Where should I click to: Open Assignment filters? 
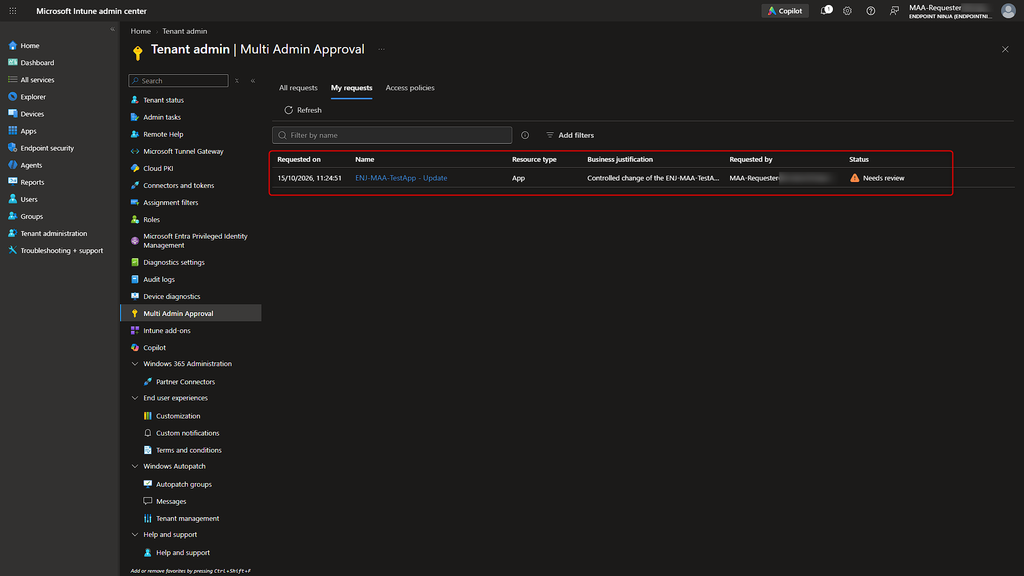(x=170, y=202)
